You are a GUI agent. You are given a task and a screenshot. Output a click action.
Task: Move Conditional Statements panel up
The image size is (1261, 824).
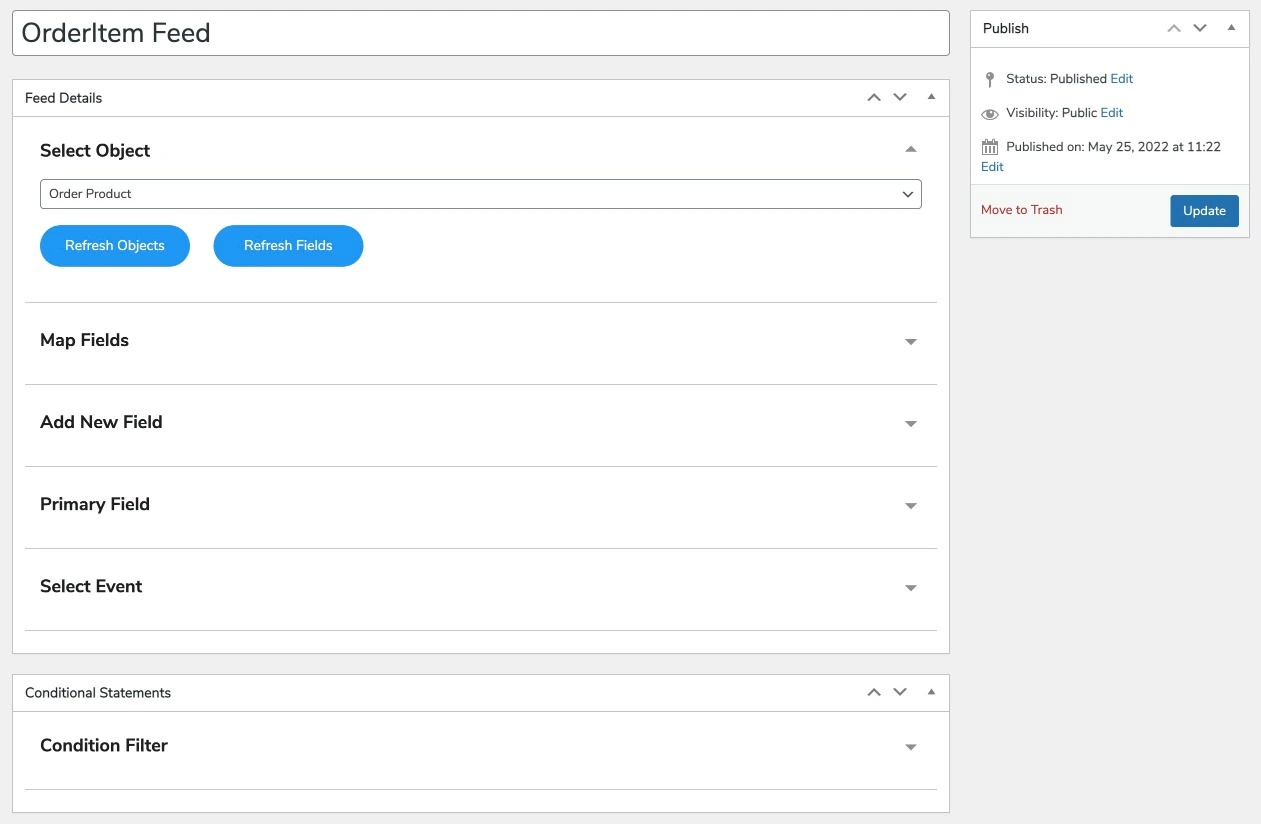(x=874, y=693)
